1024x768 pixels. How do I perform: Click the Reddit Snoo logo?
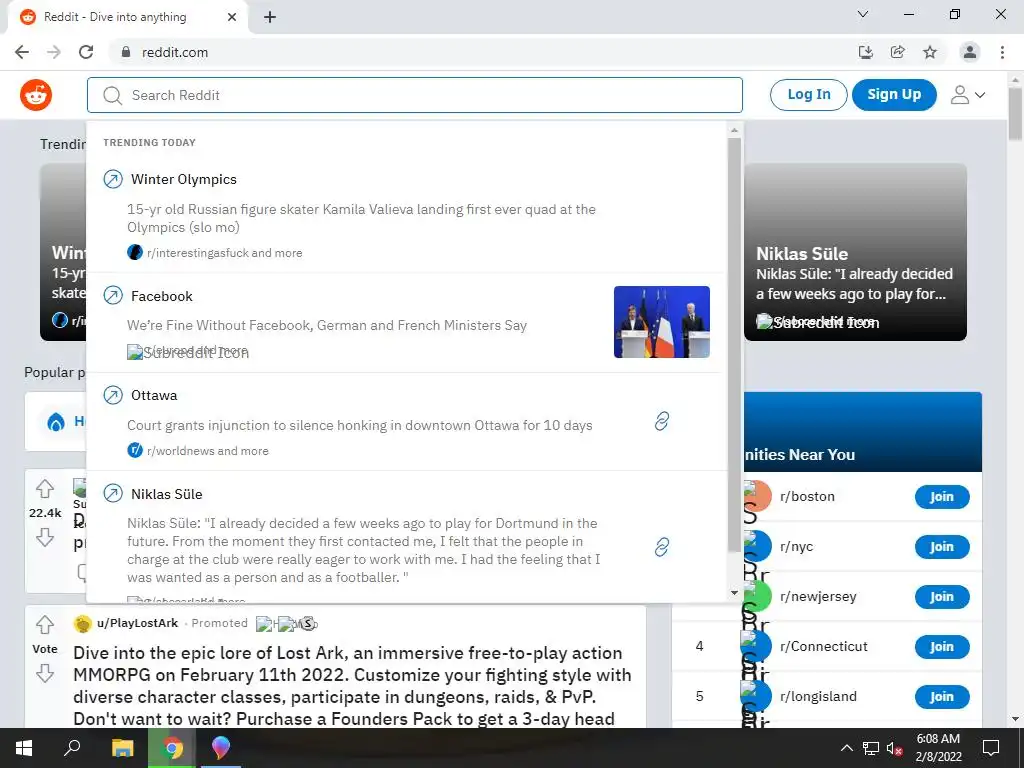coord(36,95)
